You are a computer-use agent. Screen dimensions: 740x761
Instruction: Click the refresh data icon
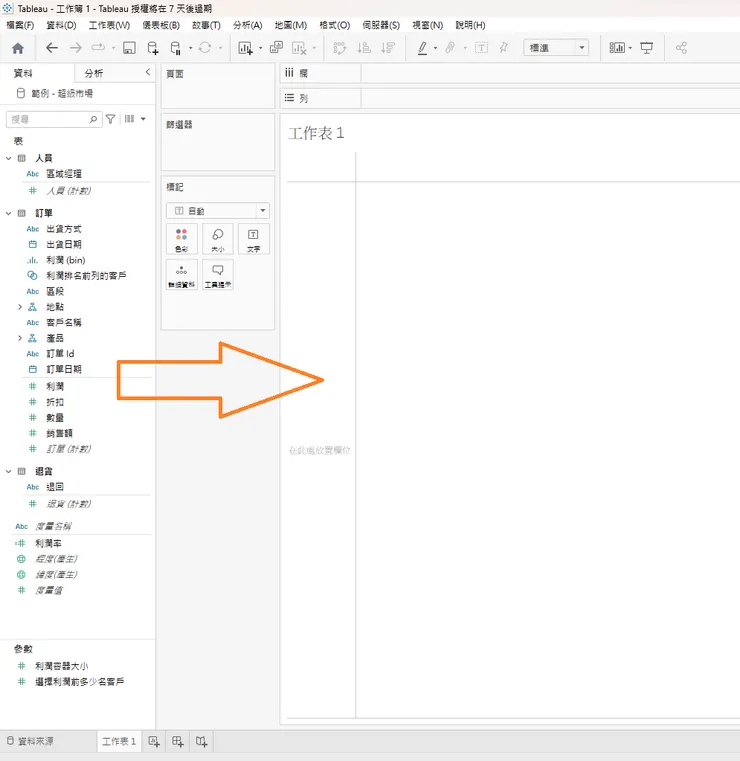[205, 48]
